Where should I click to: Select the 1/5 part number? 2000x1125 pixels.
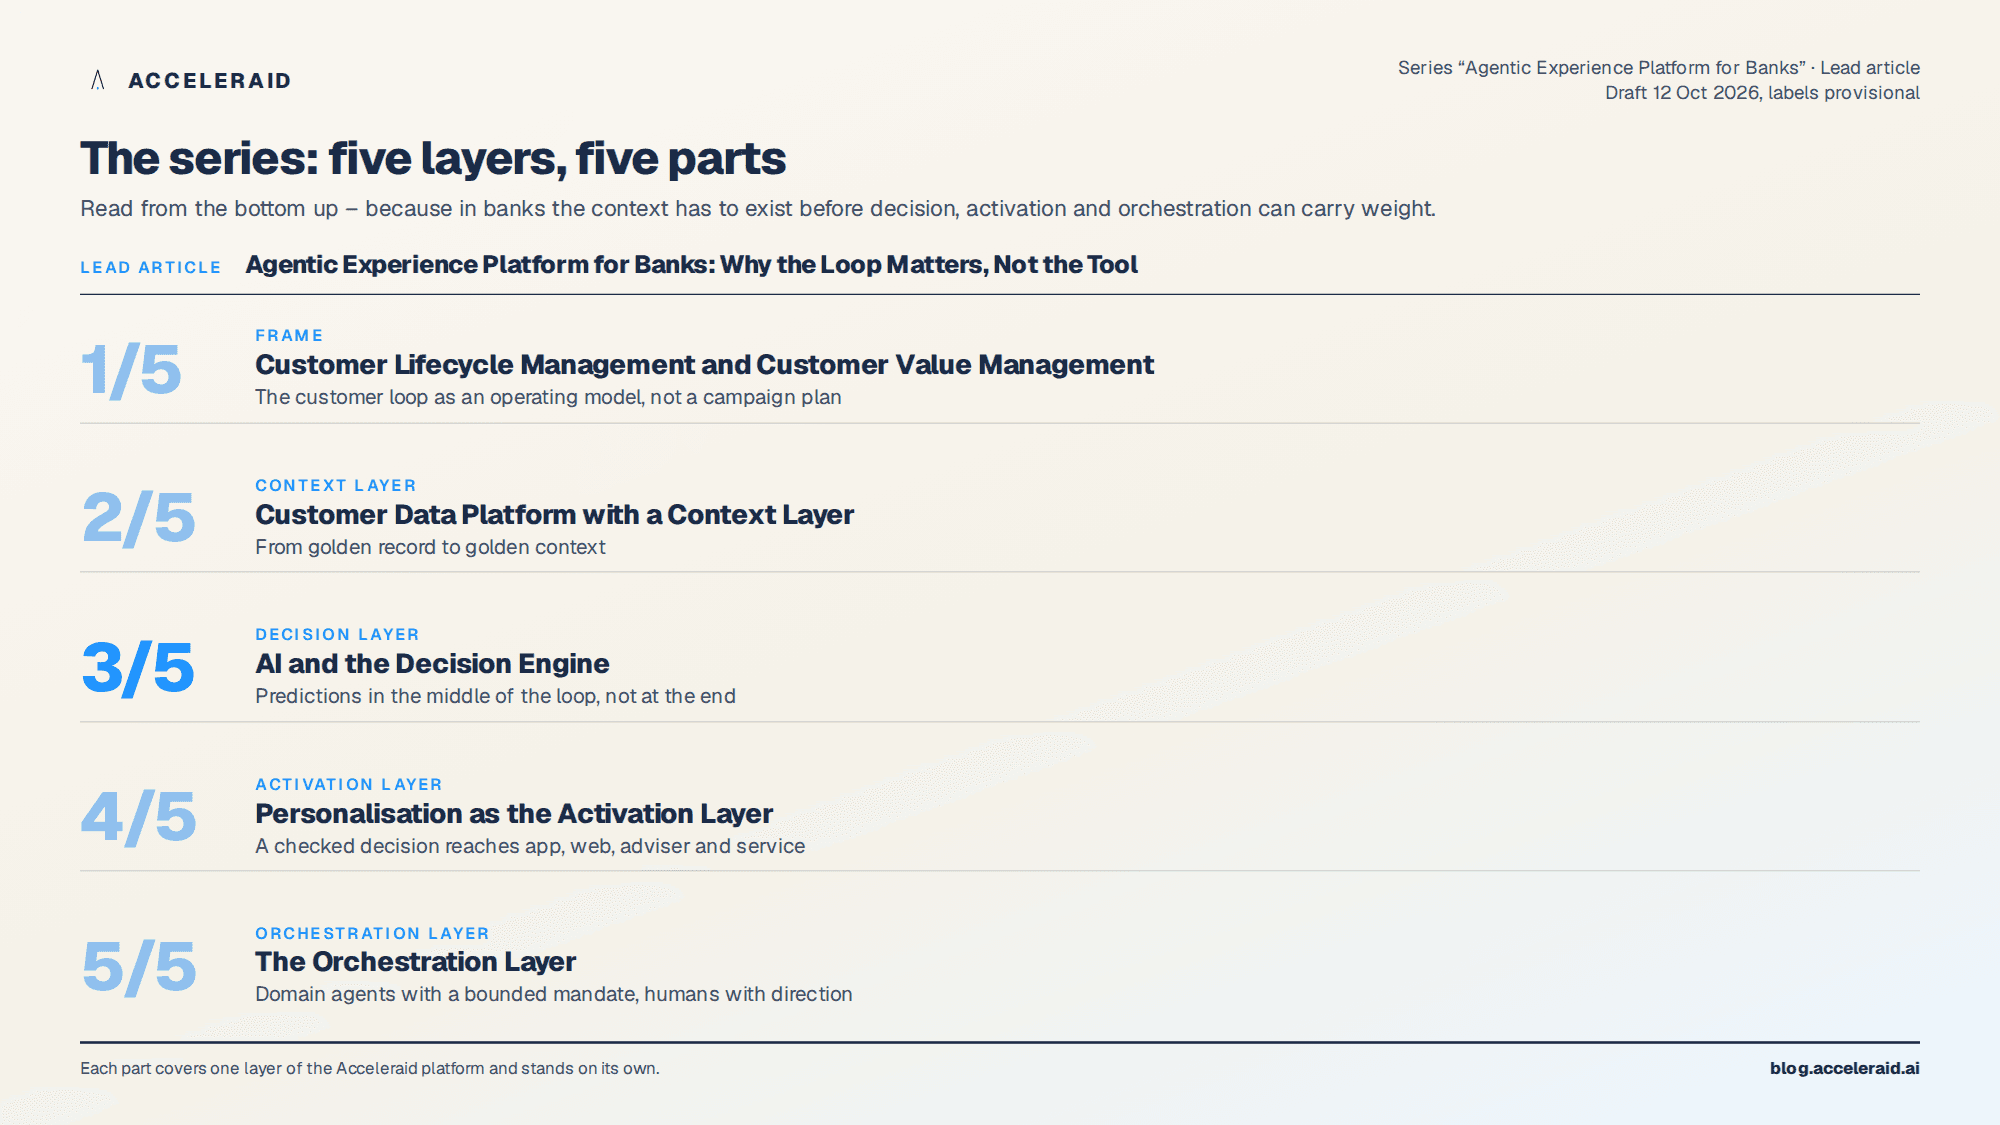[x=131, y=370]
